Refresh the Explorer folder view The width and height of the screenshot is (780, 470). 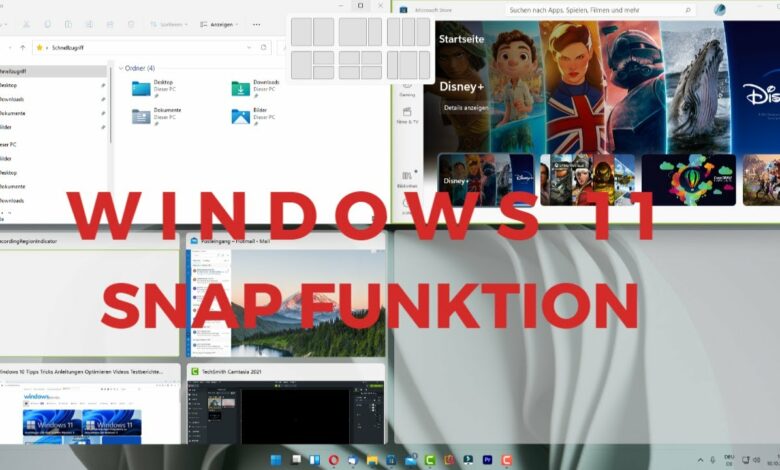pyautogui.click(x=264, y=47)
